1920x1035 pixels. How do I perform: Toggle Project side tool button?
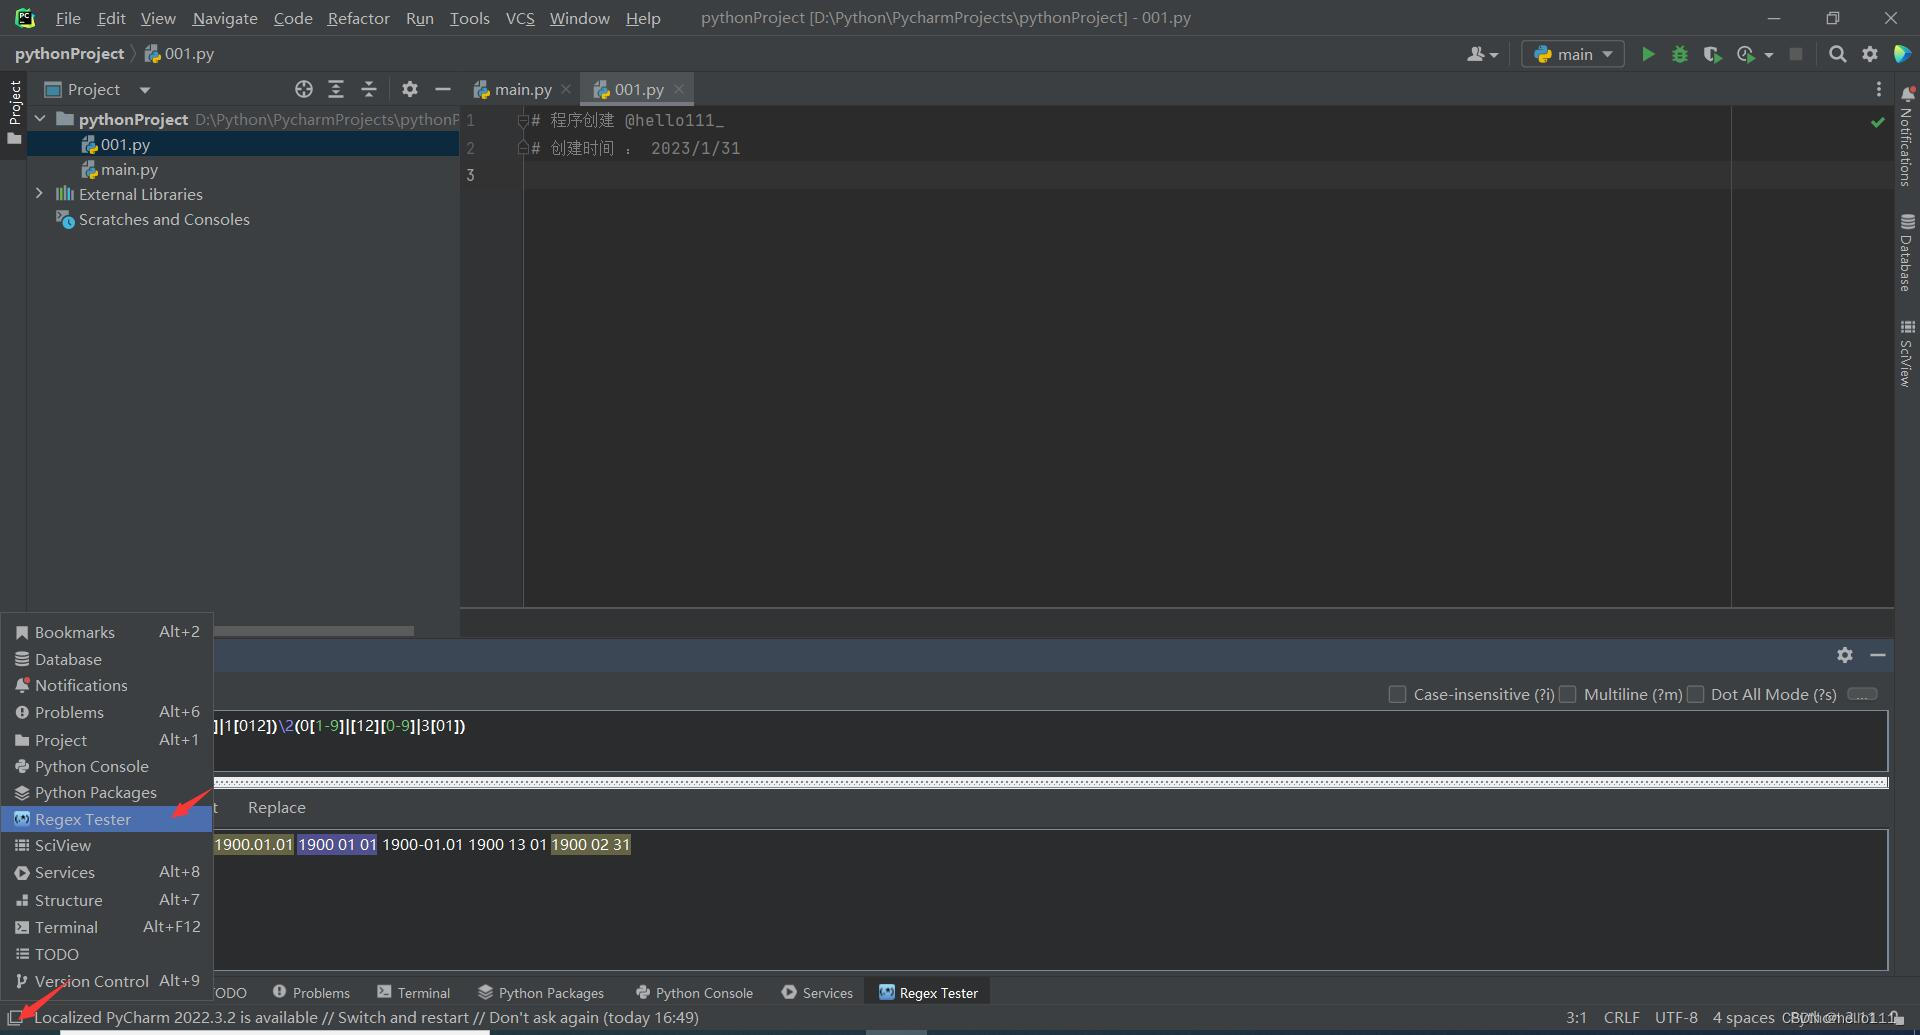(14, 111)
